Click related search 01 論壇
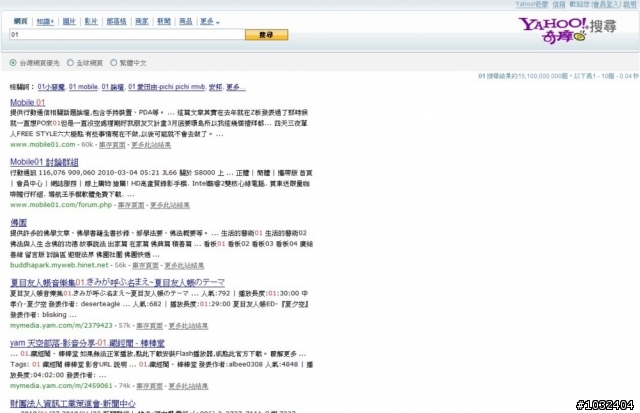Viewport: 640px width, 413px height. [x=113, y=87]
